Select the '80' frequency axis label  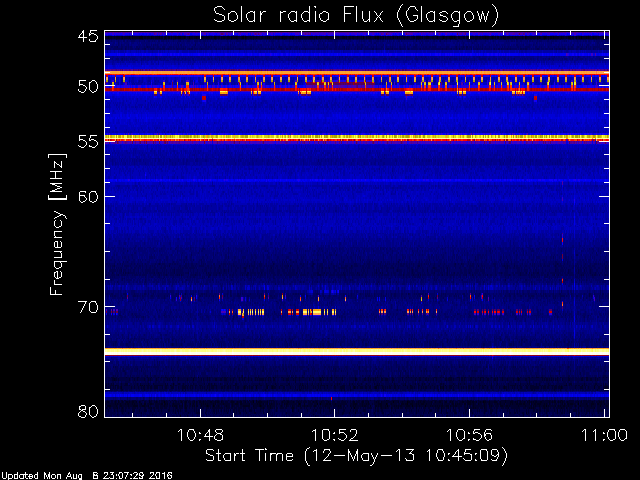point(88,411)
